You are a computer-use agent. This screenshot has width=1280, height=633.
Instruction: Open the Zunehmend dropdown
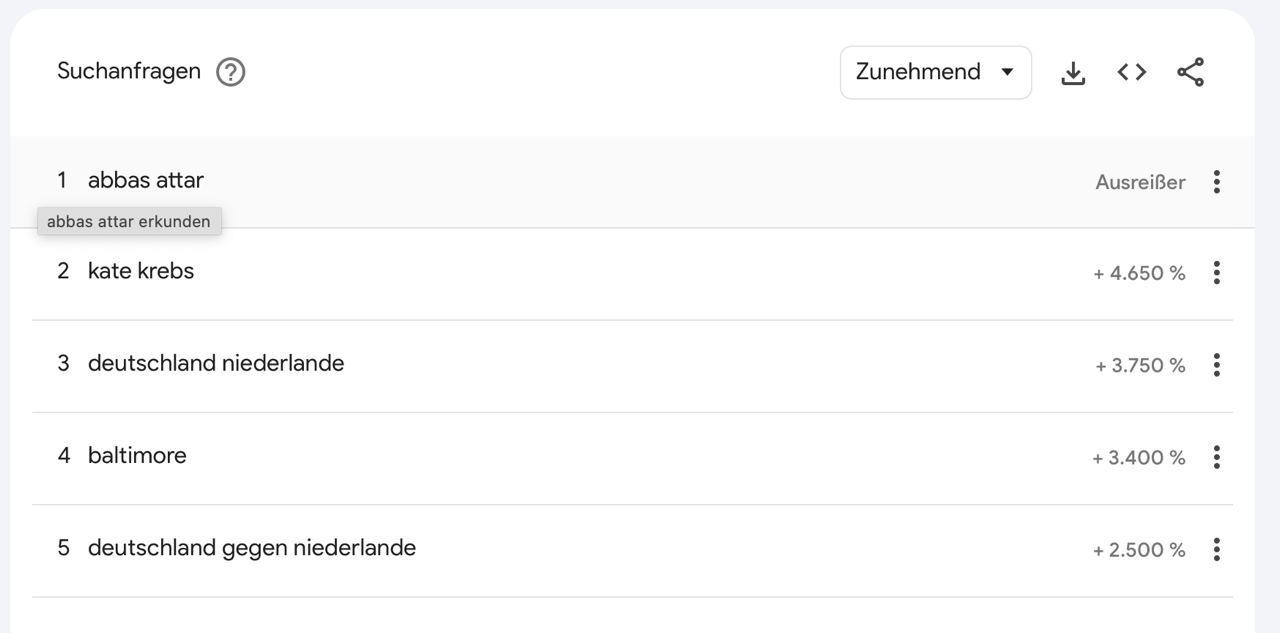pos(918,72)
